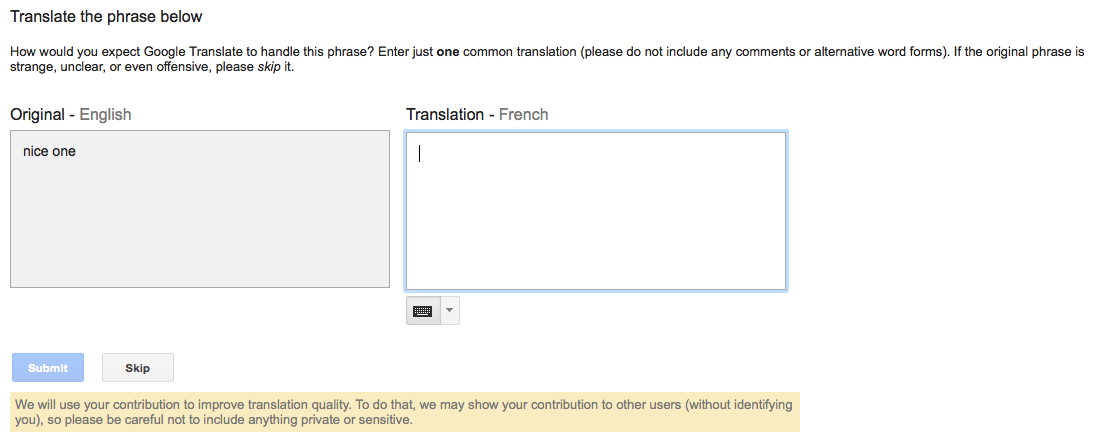Place cursor at blinking caret in translation box
The image size is (1093, 444).
420,153
